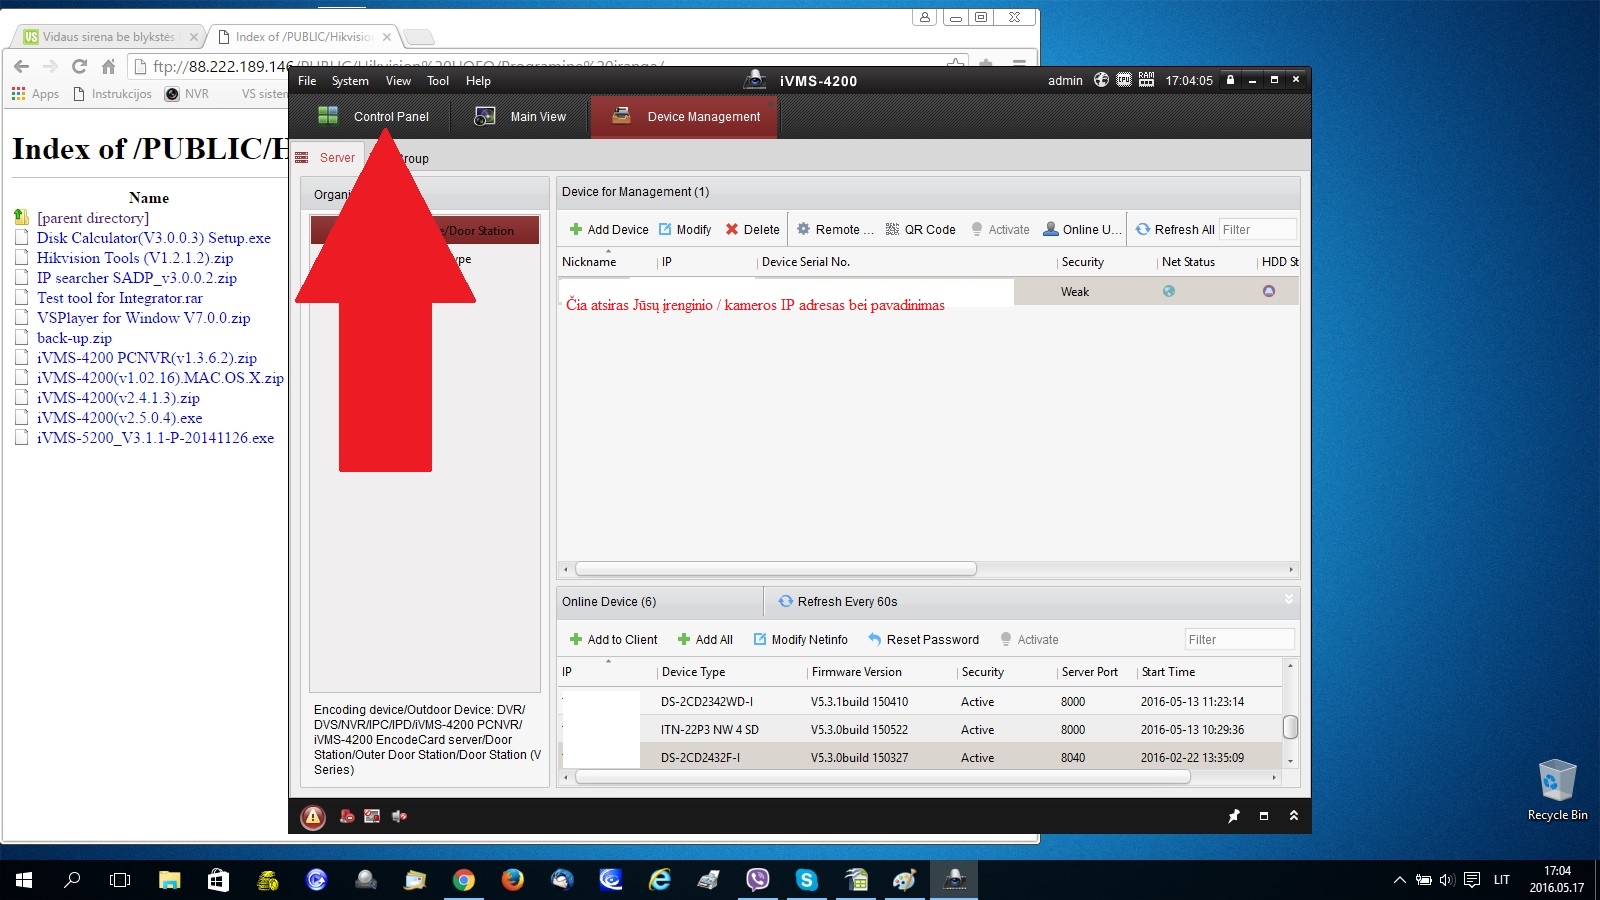Open VSPlayer for Window V7.0.0.zip link
Viewport: 1600px width, 900px height.
point(144,318)
